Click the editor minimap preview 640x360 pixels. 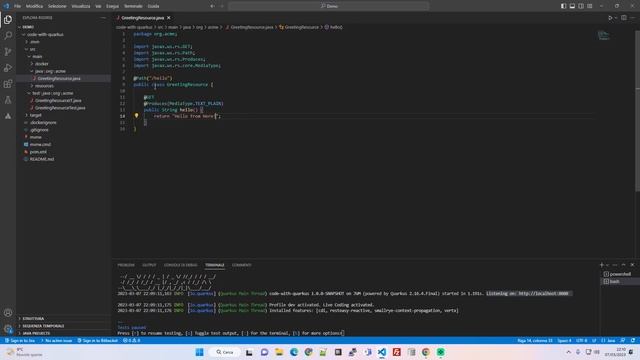coord(603,36)
